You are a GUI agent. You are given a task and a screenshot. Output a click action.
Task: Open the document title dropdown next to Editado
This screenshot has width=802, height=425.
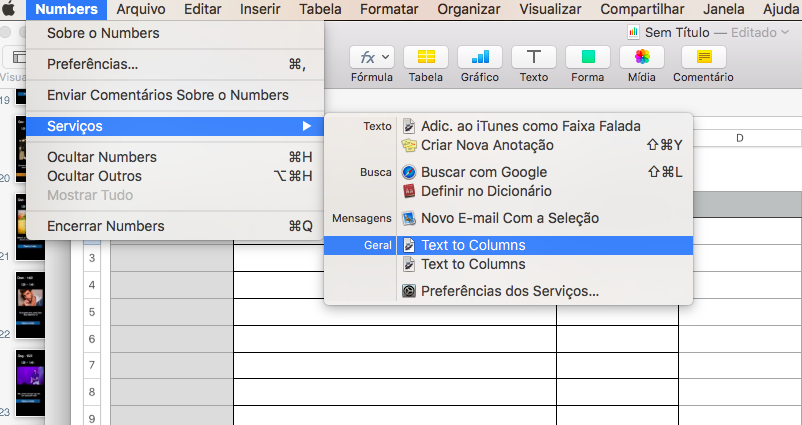tap(785, 33)
